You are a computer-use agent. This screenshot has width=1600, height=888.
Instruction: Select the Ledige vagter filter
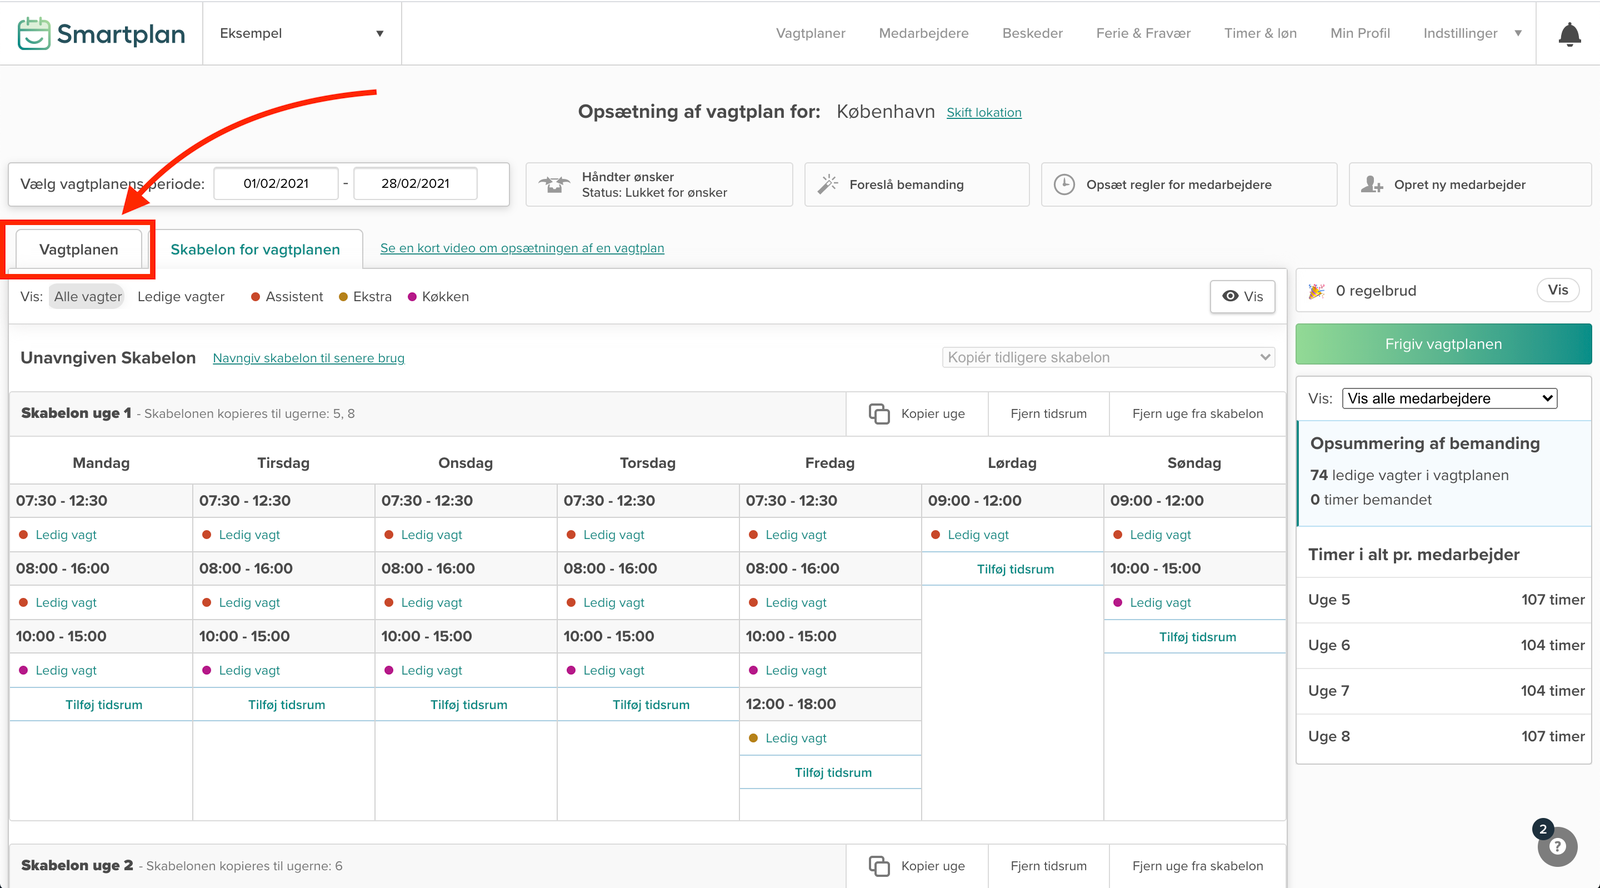point(181,297)
